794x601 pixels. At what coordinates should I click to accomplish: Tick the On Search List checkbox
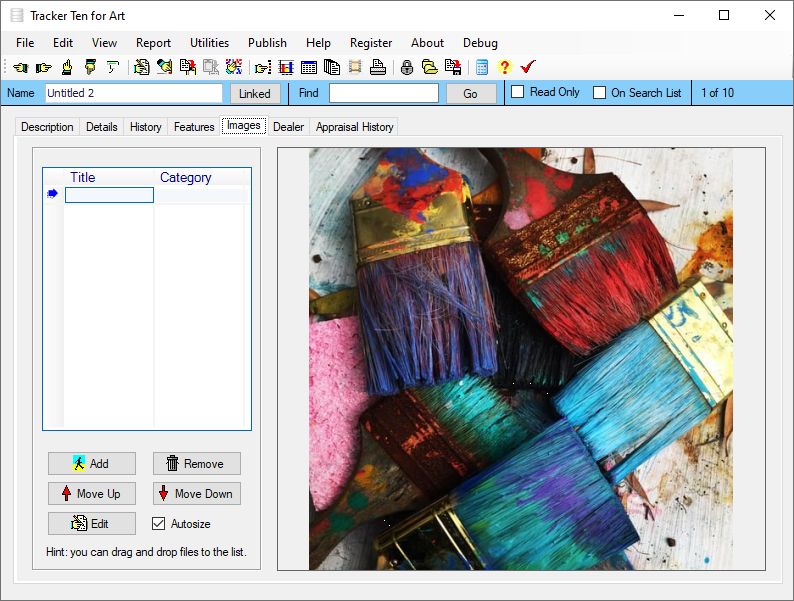click(x=600, y=93)
